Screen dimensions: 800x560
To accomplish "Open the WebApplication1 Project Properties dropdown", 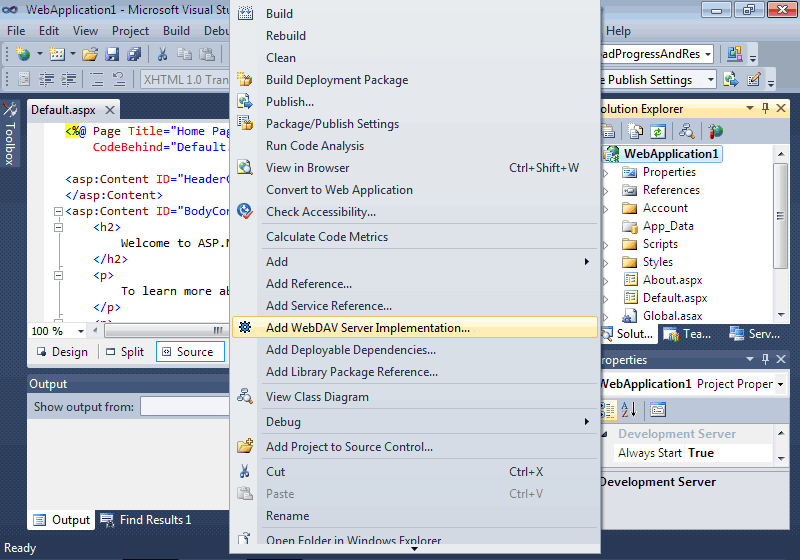I will point(781,384).
